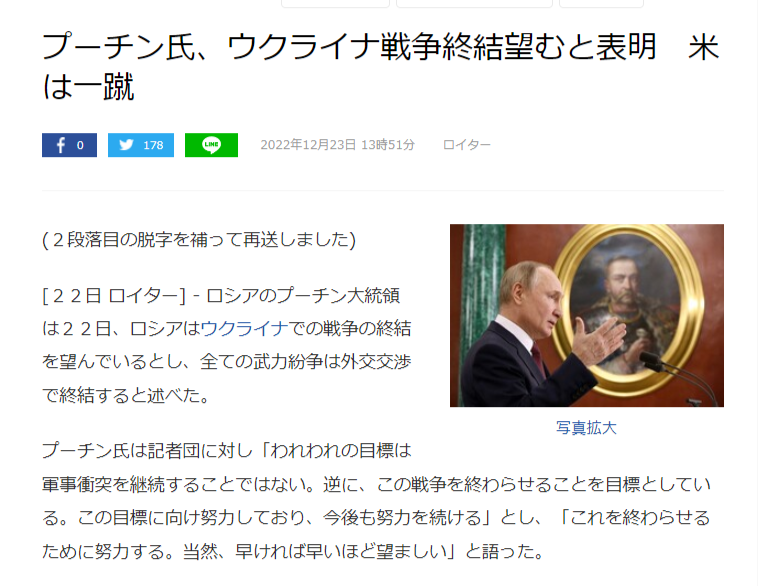Share the article via the Facebook icon
The image size is (758, 586).
(61, 145)
